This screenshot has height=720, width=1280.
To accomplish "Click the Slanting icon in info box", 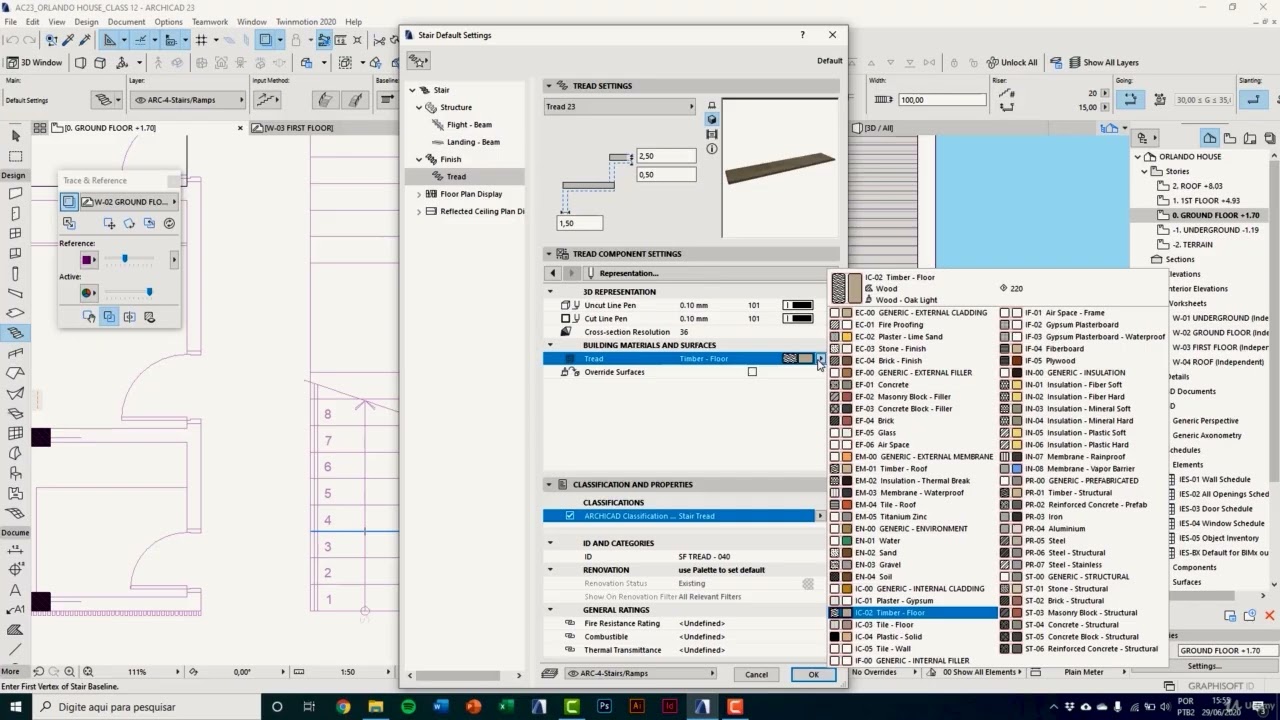I will point(1252,100).
